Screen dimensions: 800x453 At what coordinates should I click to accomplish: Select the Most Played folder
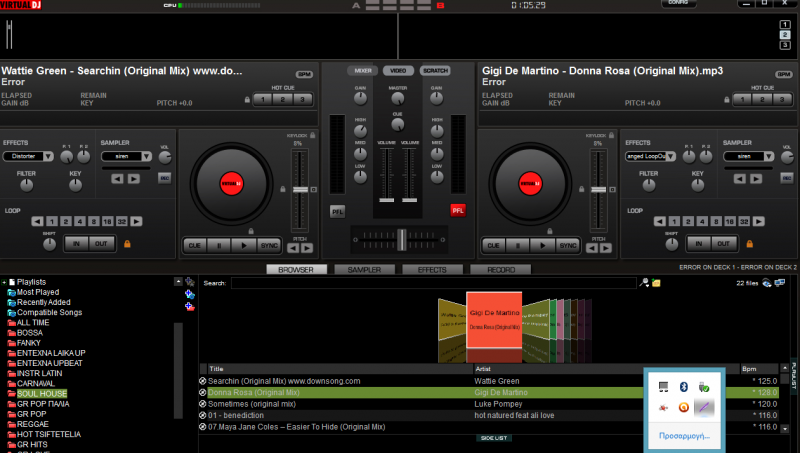(x=38, y=292)
